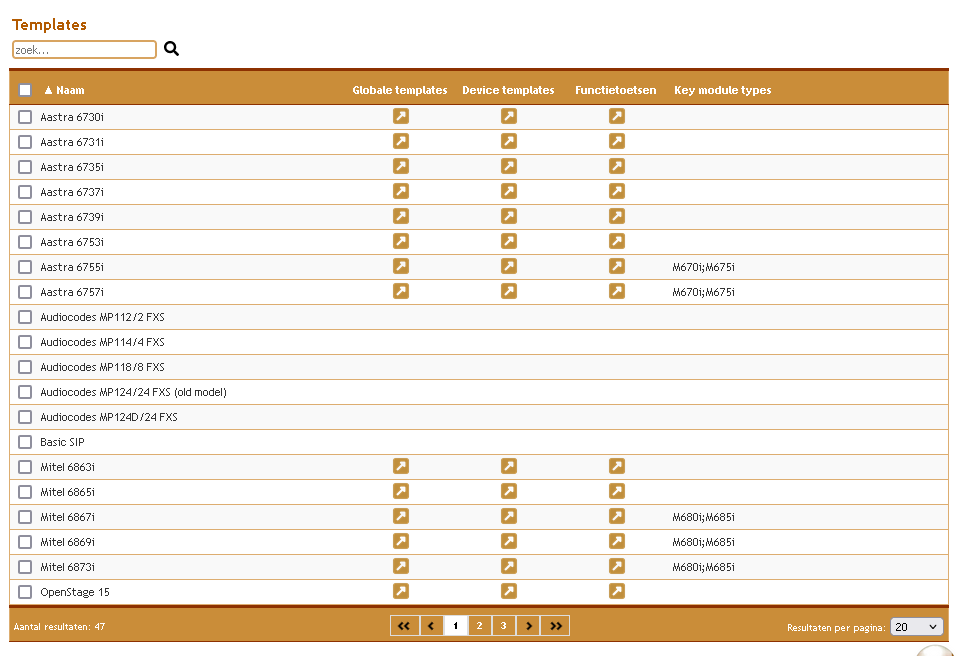Open Device templates for Aastra 6731i
The width and height of the screenshot is (959, 656).
point(509,141)
